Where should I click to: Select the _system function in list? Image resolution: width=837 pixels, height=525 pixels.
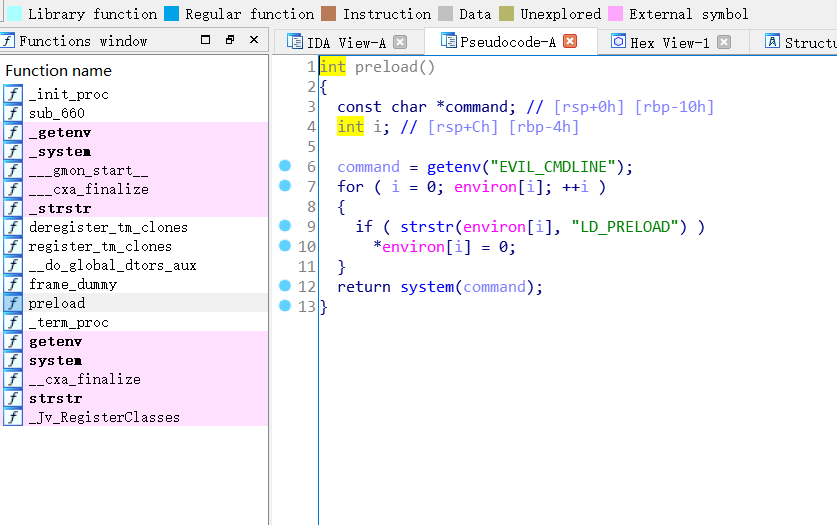pos(60,151)
